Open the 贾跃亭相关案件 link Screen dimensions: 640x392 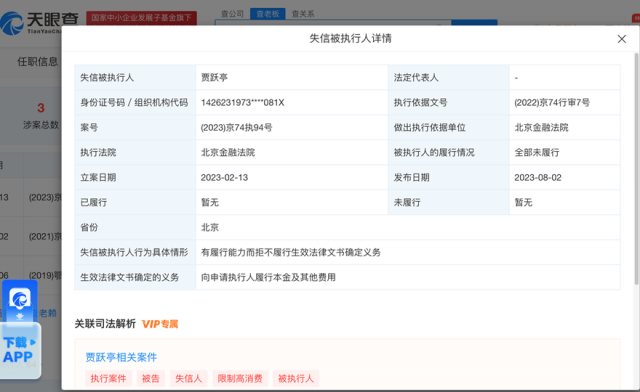[121, 357]
